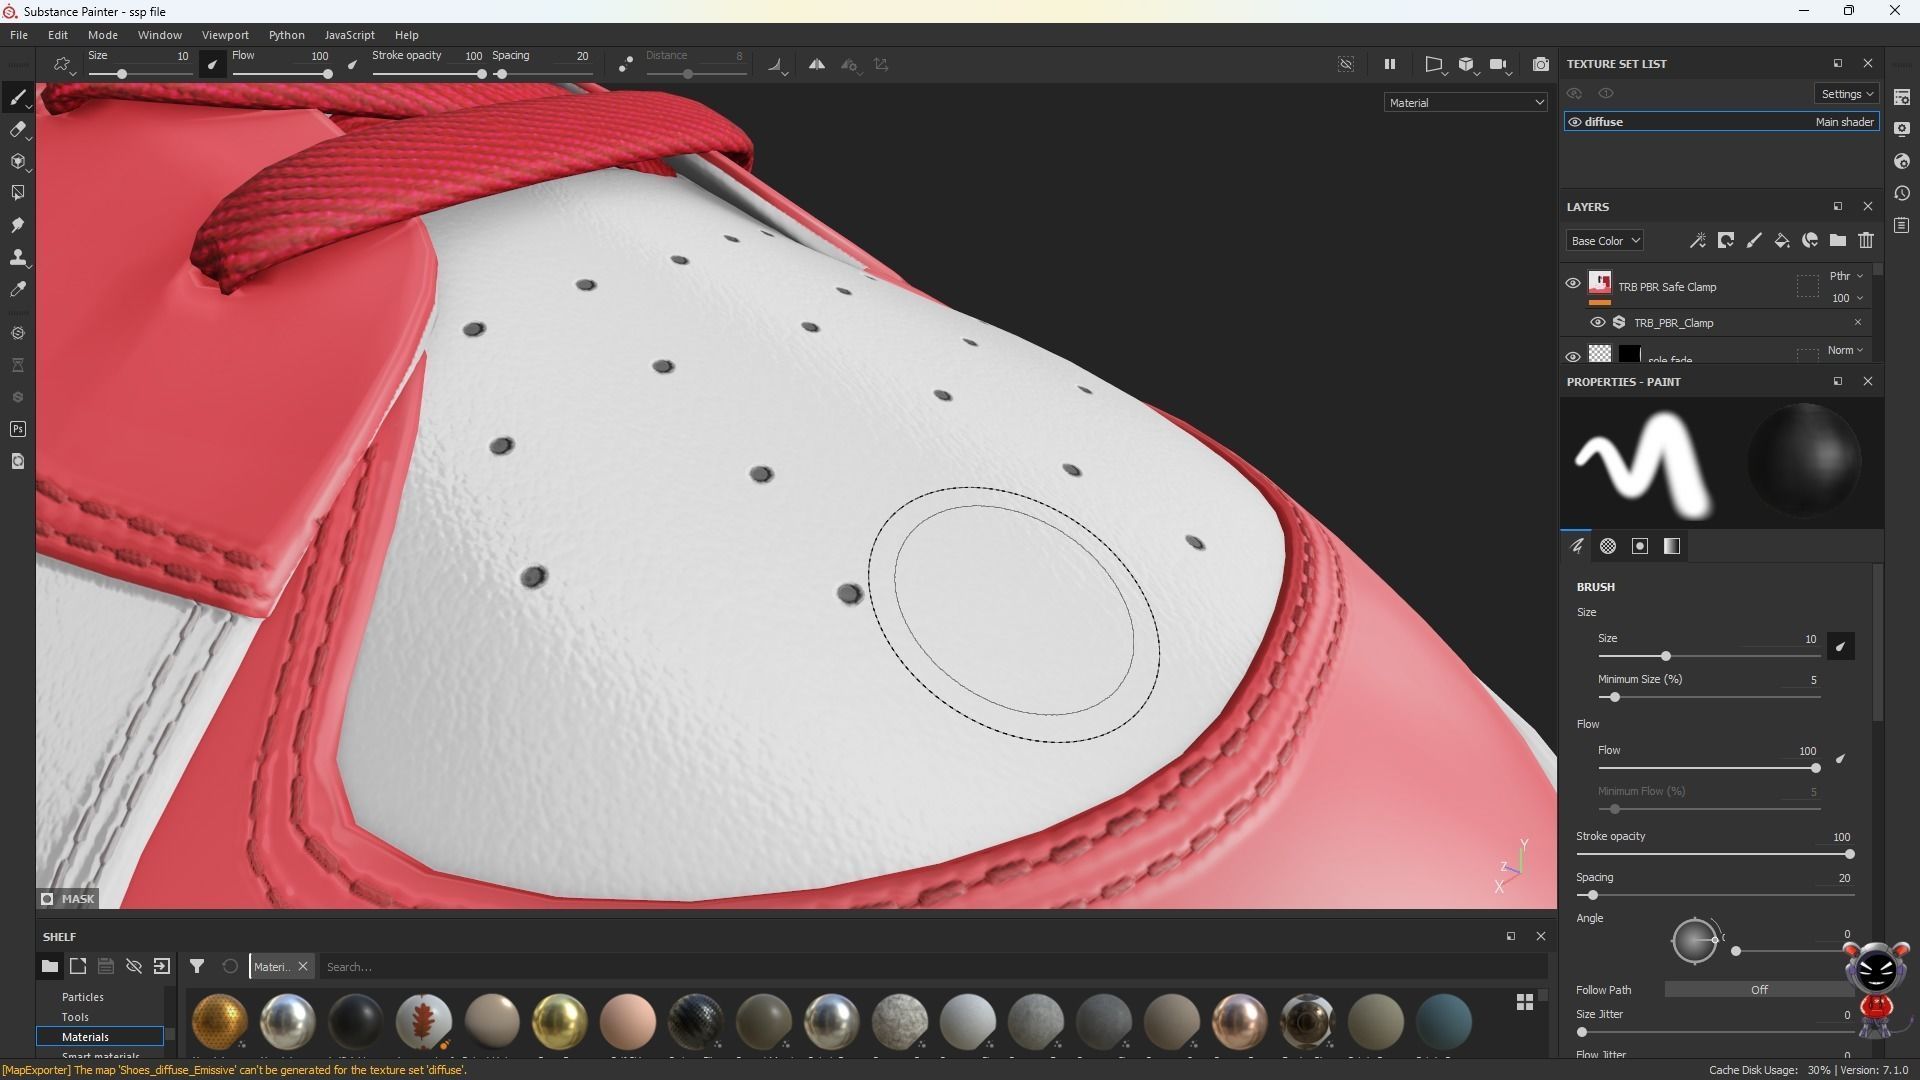The height and width of the screenshot is (1080, 1920).
Task: Select the Clone stamp tool
Action: click(x=17, y=257)
